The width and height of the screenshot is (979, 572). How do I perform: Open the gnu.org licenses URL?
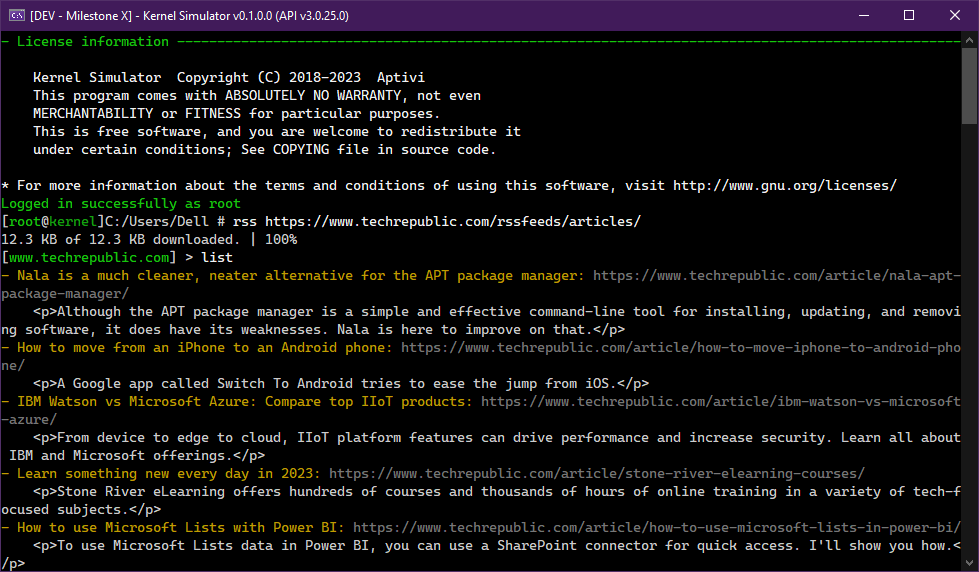point(784,186)
